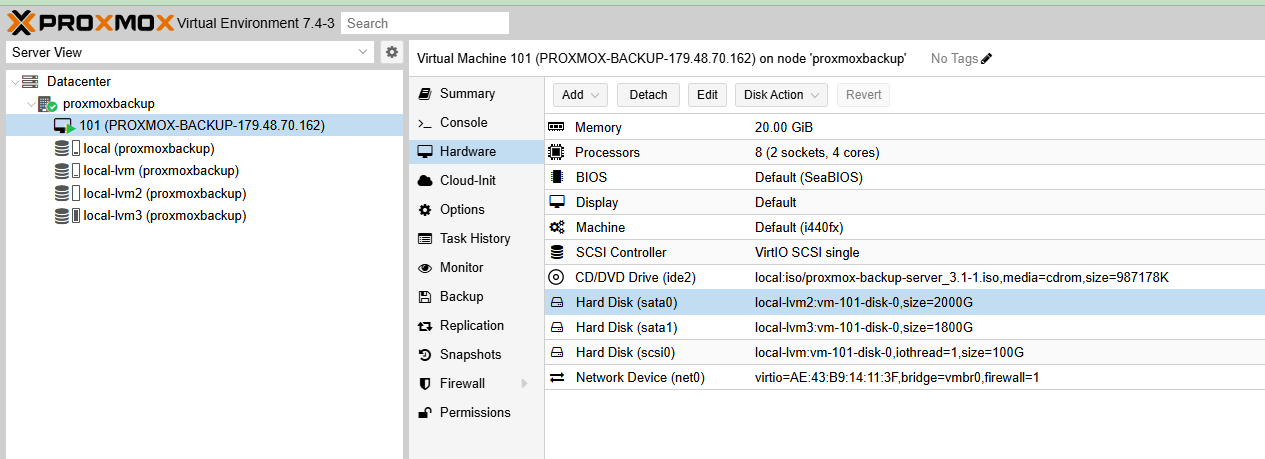Open the Server View dropdown
The height and width of the screenshot is (459, 1265).
(363, 52)
